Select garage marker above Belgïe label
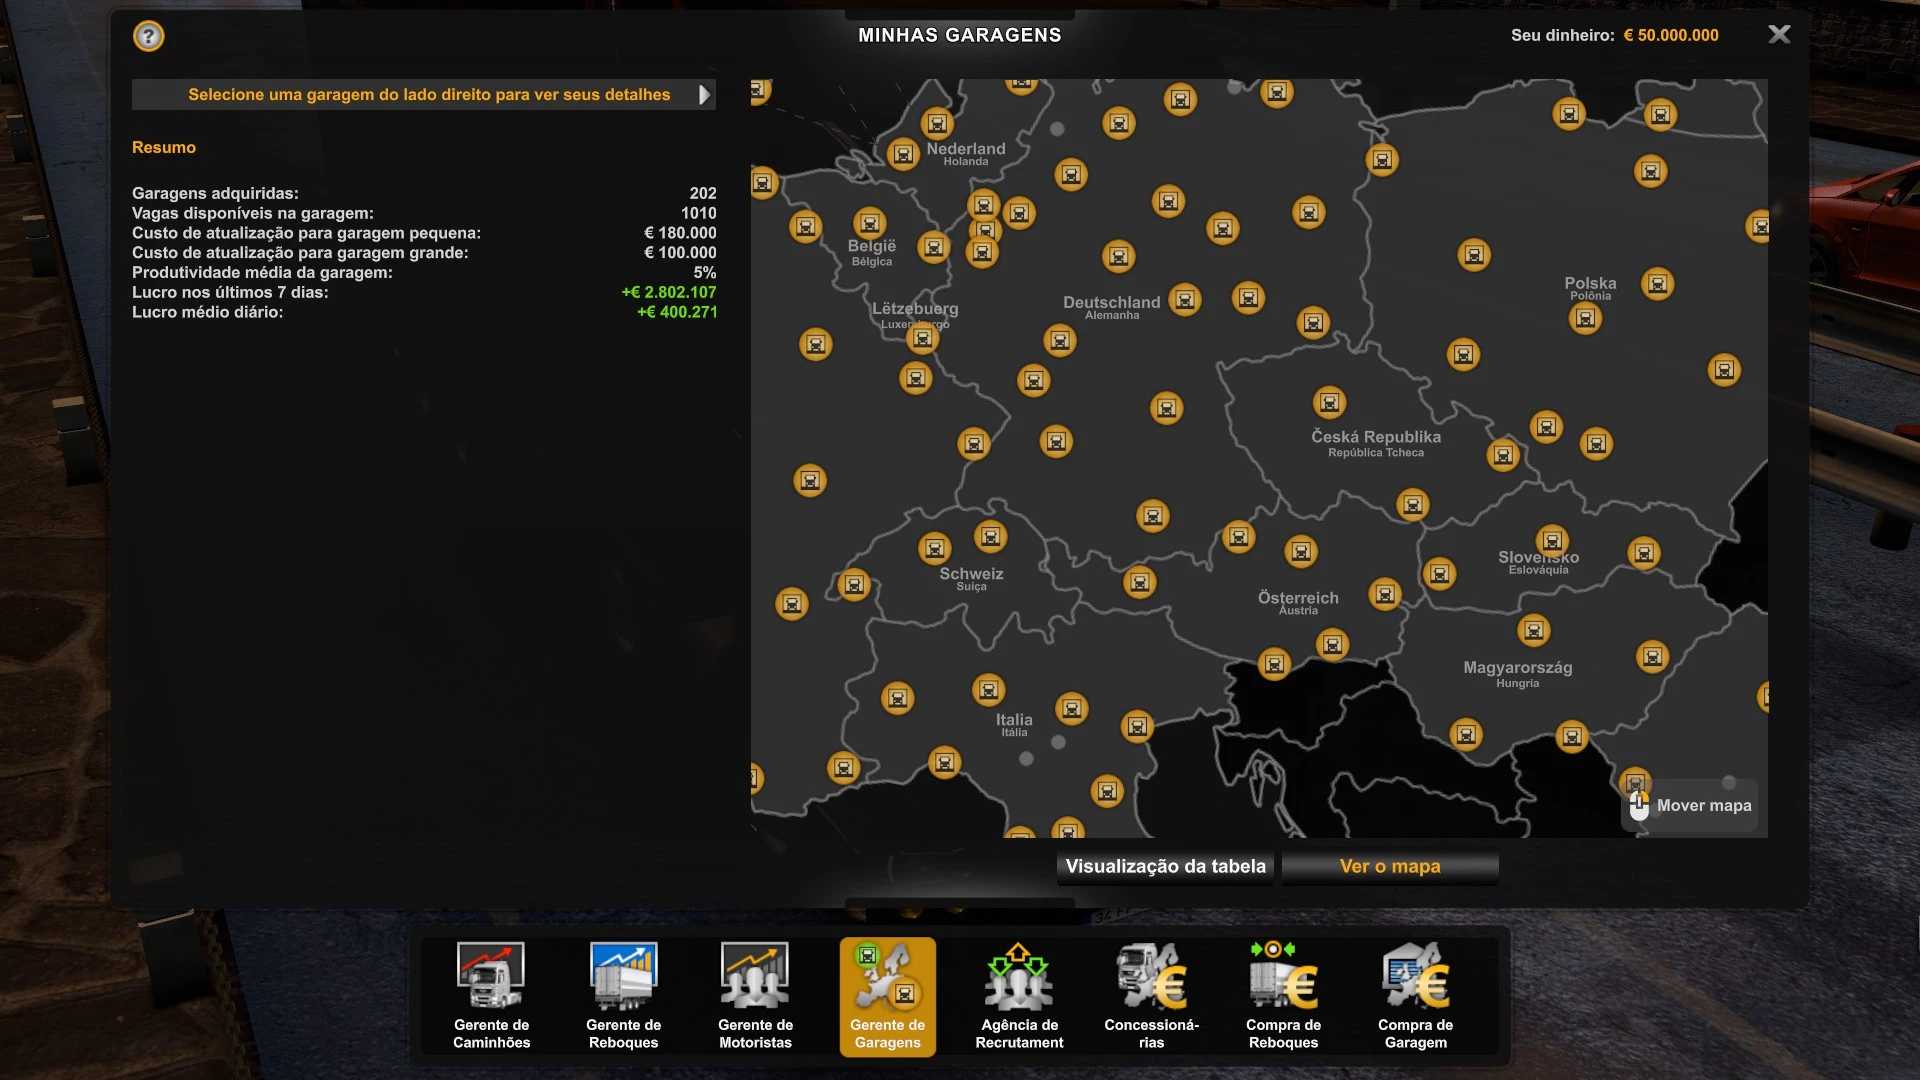This screenshot has width=1920, height=1080. 869,224
